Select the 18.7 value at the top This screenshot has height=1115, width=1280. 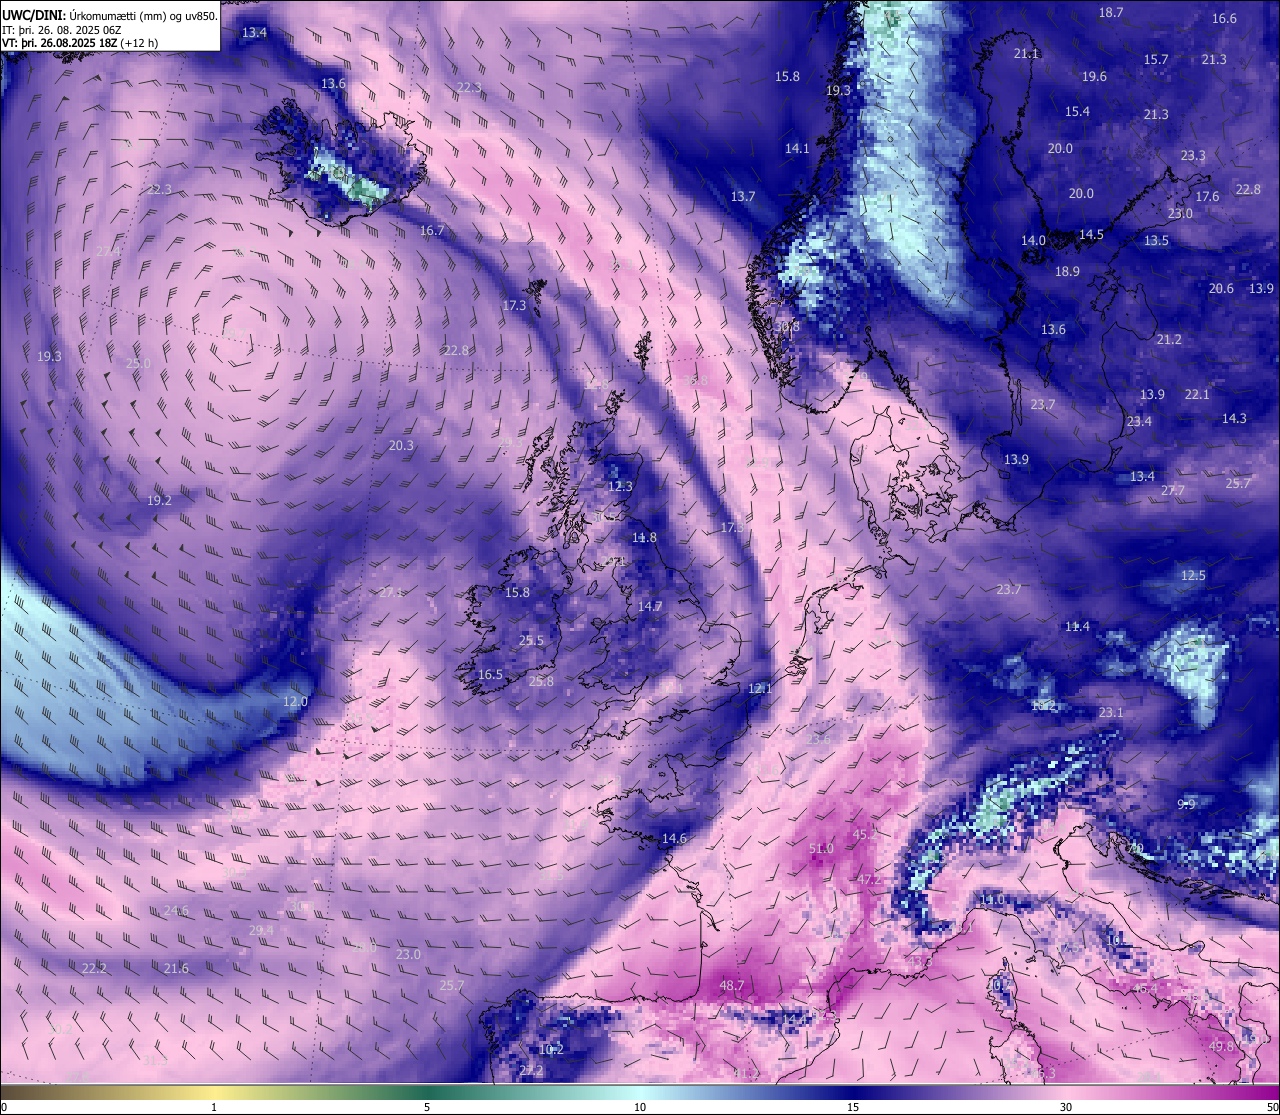click(x=1111, y=13)
